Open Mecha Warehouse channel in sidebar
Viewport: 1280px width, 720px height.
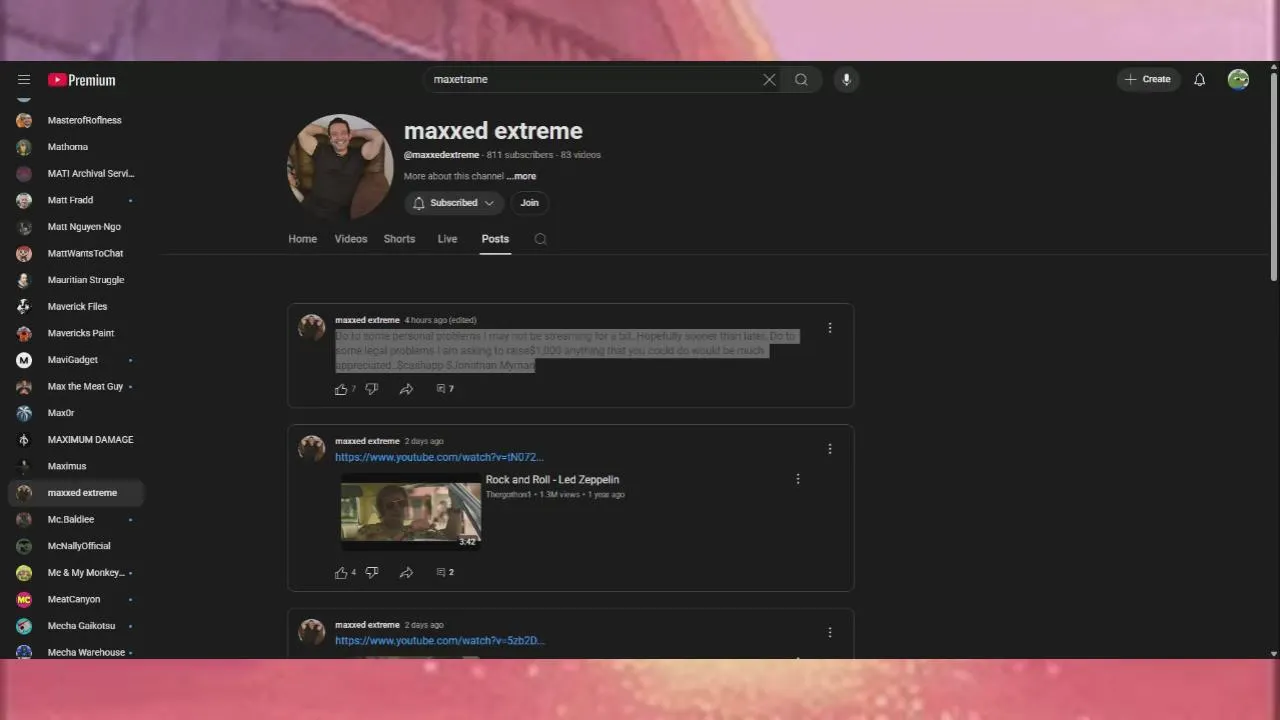pos(76,652)
